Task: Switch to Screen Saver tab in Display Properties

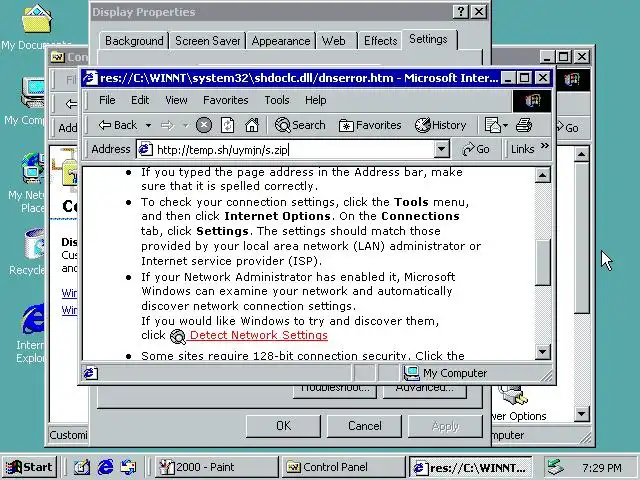Action: point(207,41)
